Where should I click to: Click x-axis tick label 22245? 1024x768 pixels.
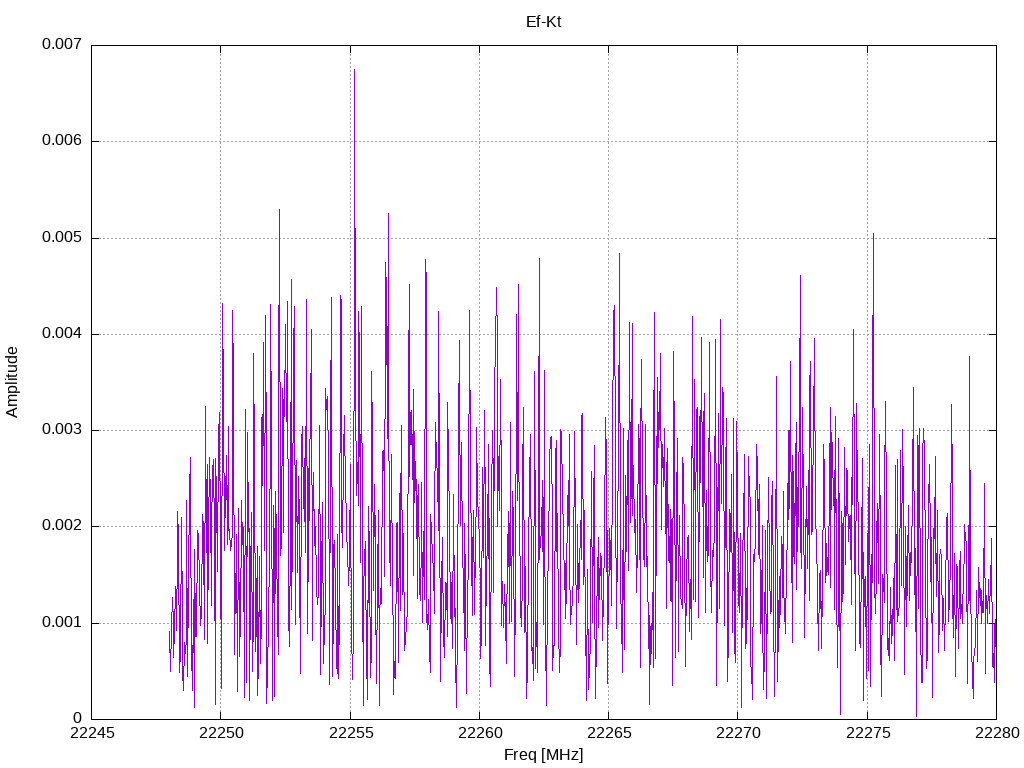92,733
